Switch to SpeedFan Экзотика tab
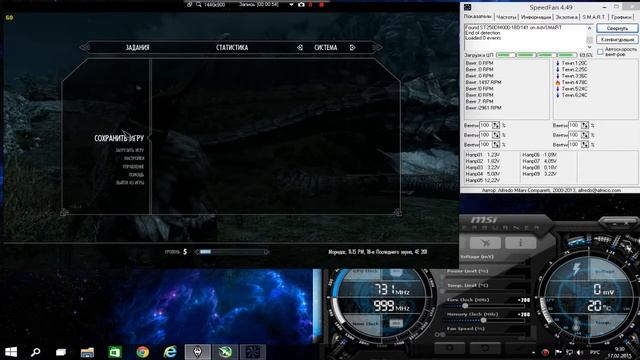 click(x=567, y=17)
